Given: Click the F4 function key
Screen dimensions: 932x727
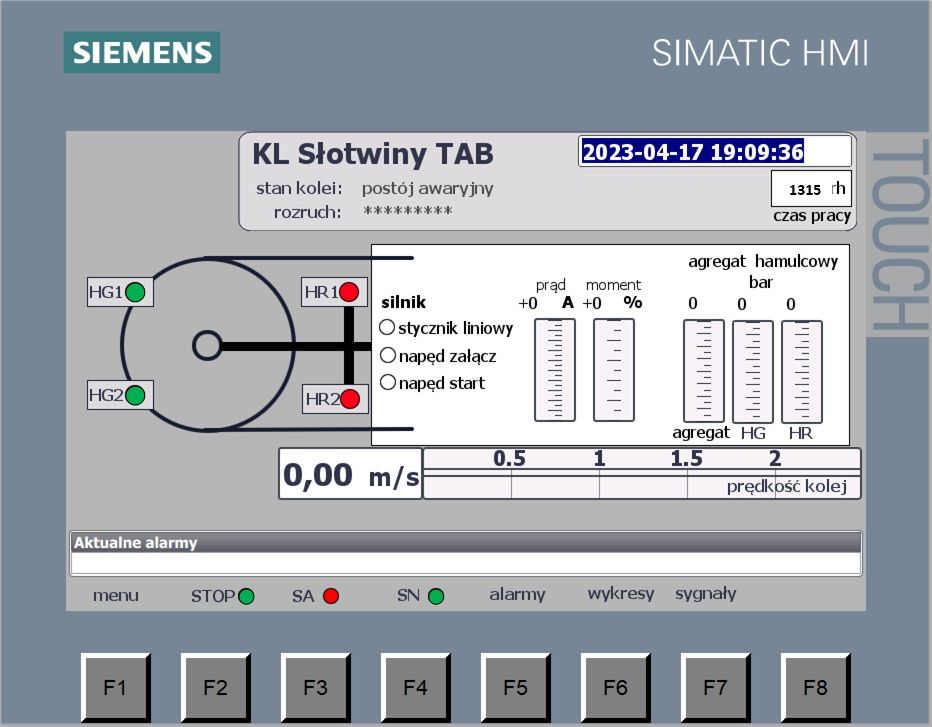Looking at the screenshot, I should [x=415, y=687].
